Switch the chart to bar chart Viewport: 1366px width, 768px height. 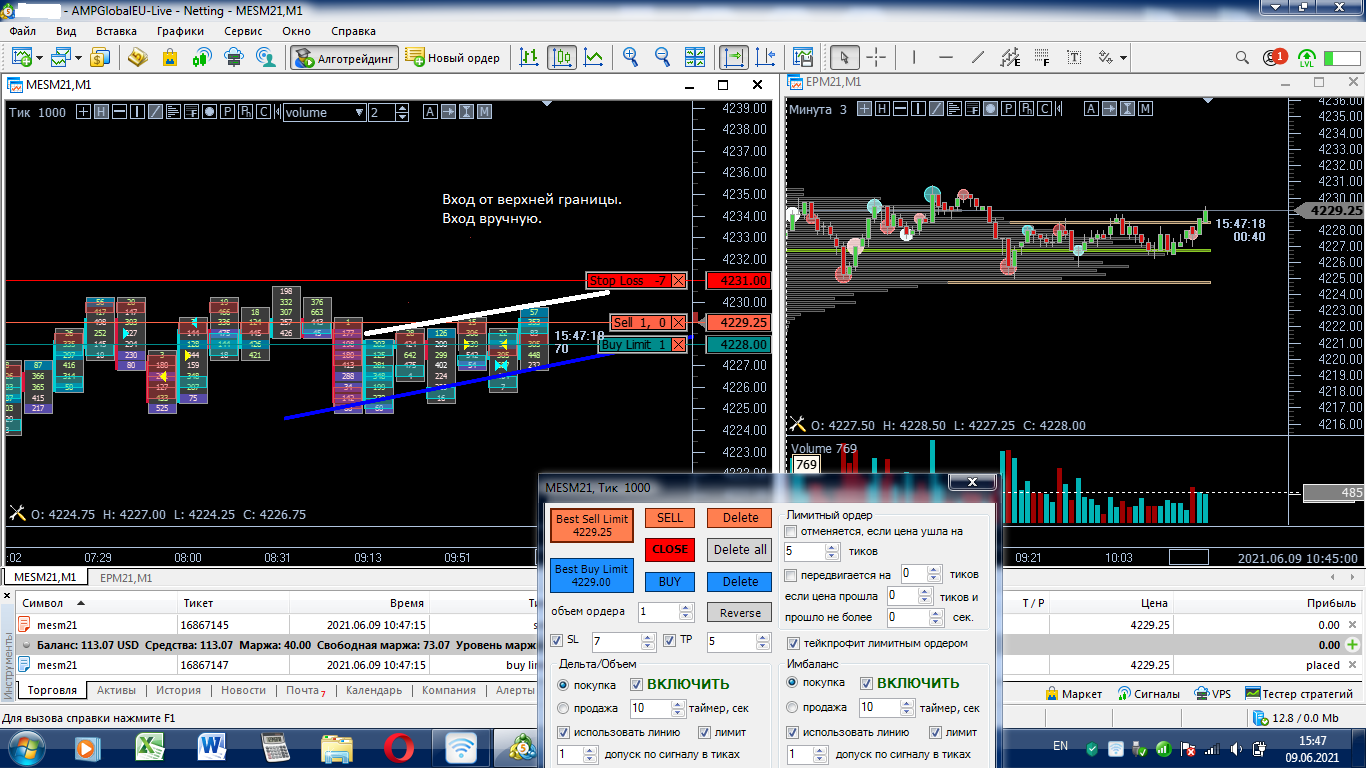click(530, 57)
